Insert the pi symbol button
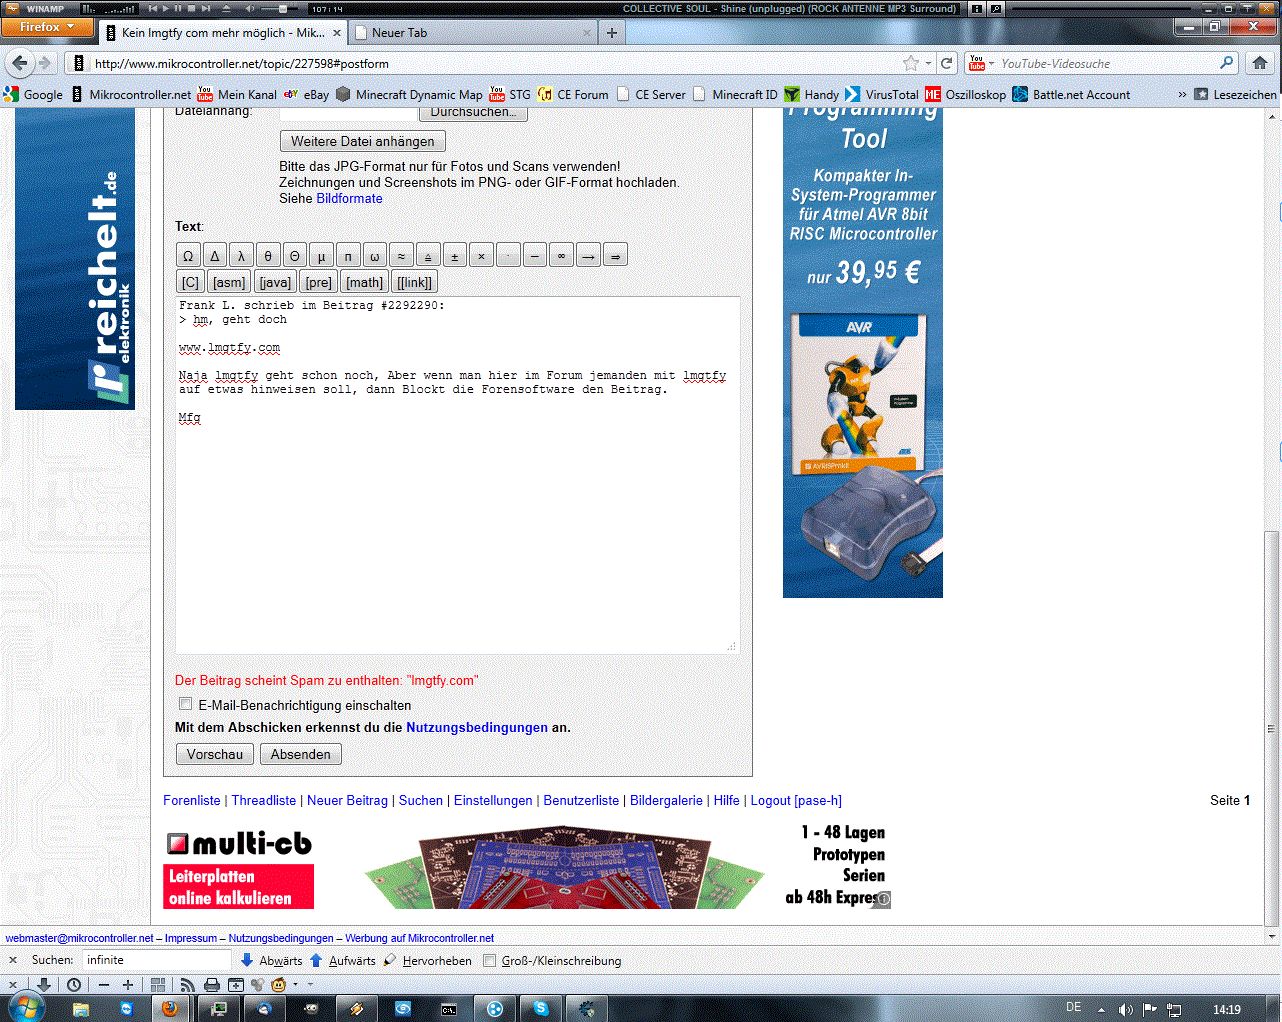1282x1022 pixels. point(348,256)
